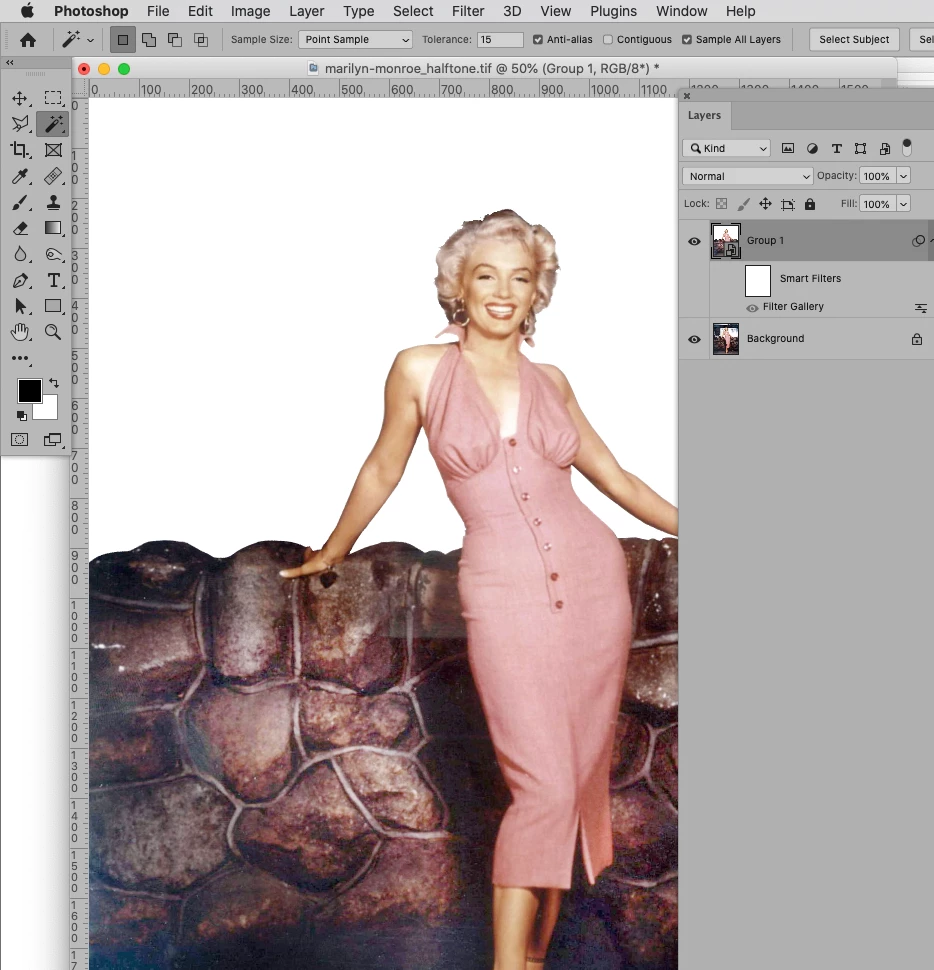The width and height of the screenshot is (934, 970).
Task: Open the Image menu
Action: coord(251,11)
